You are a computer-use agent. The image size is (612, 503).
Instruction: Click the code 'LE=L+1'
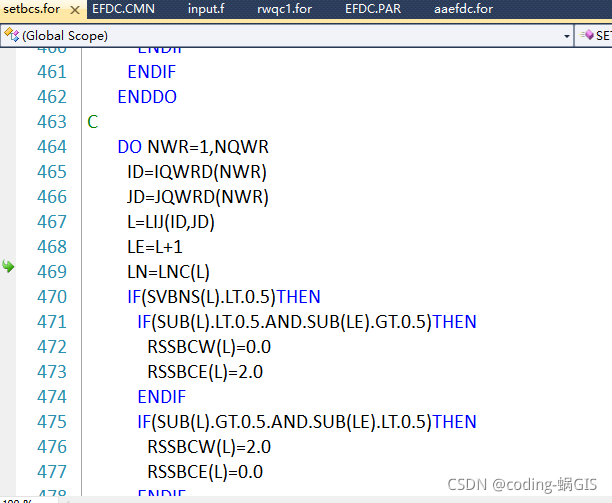coord(155,247)
